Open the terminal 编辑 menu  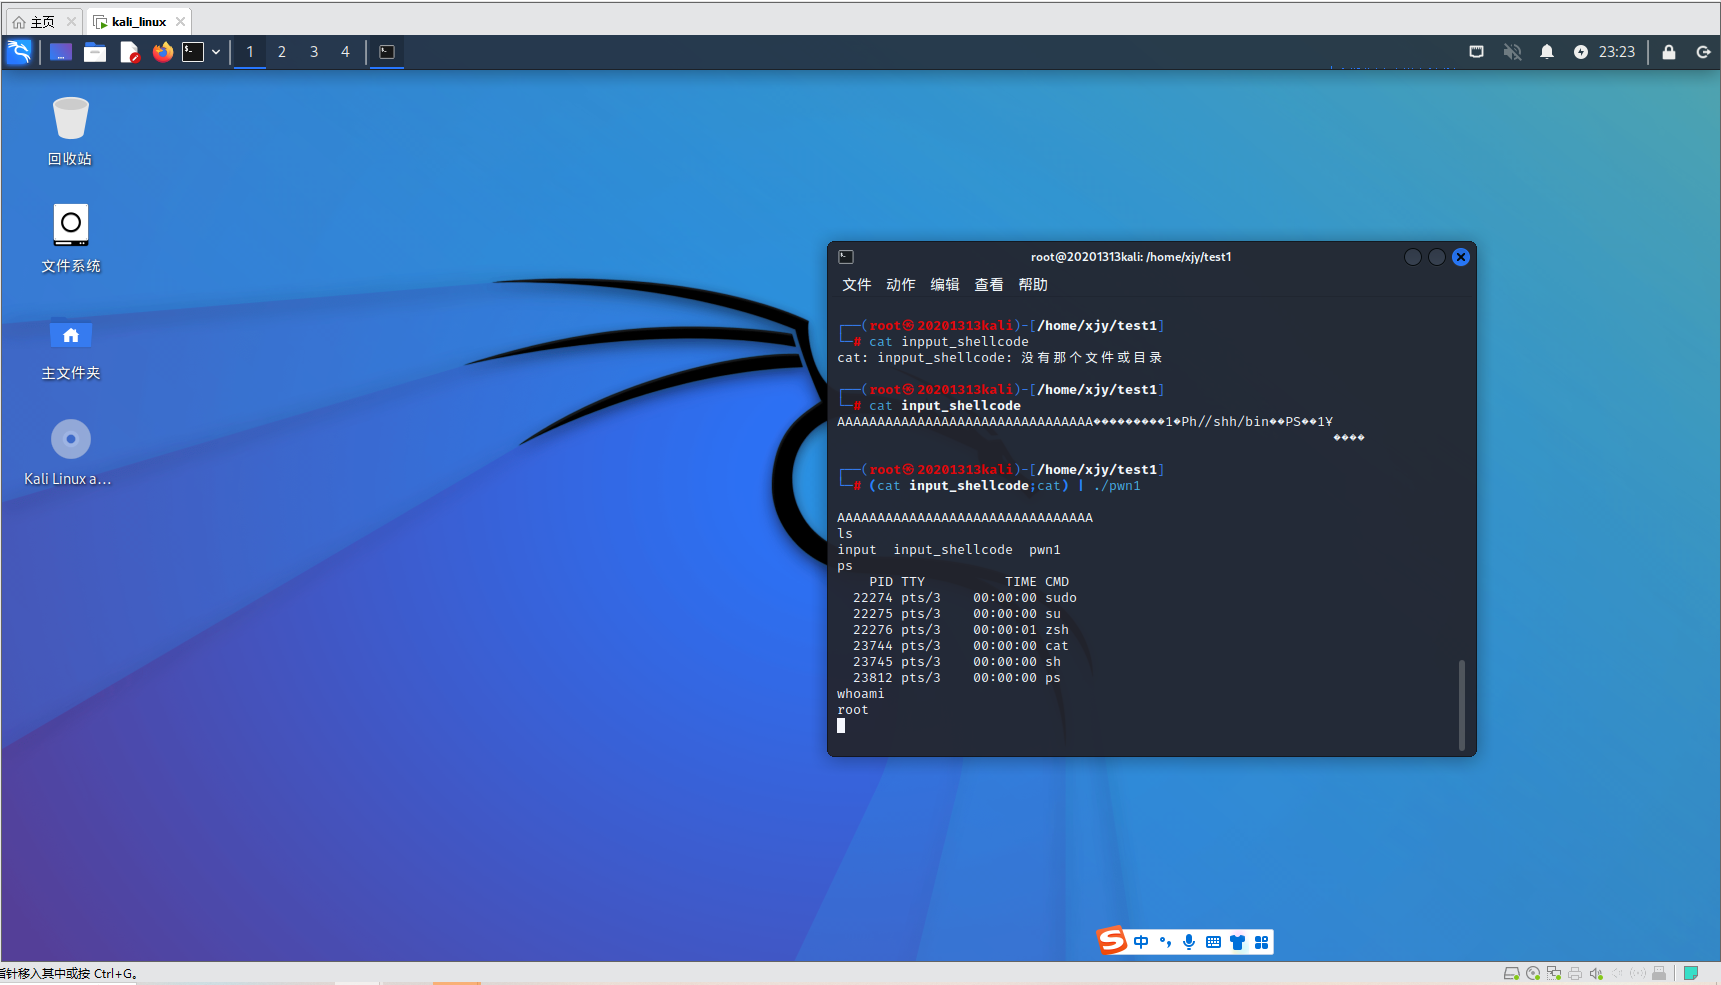(945, 285)
